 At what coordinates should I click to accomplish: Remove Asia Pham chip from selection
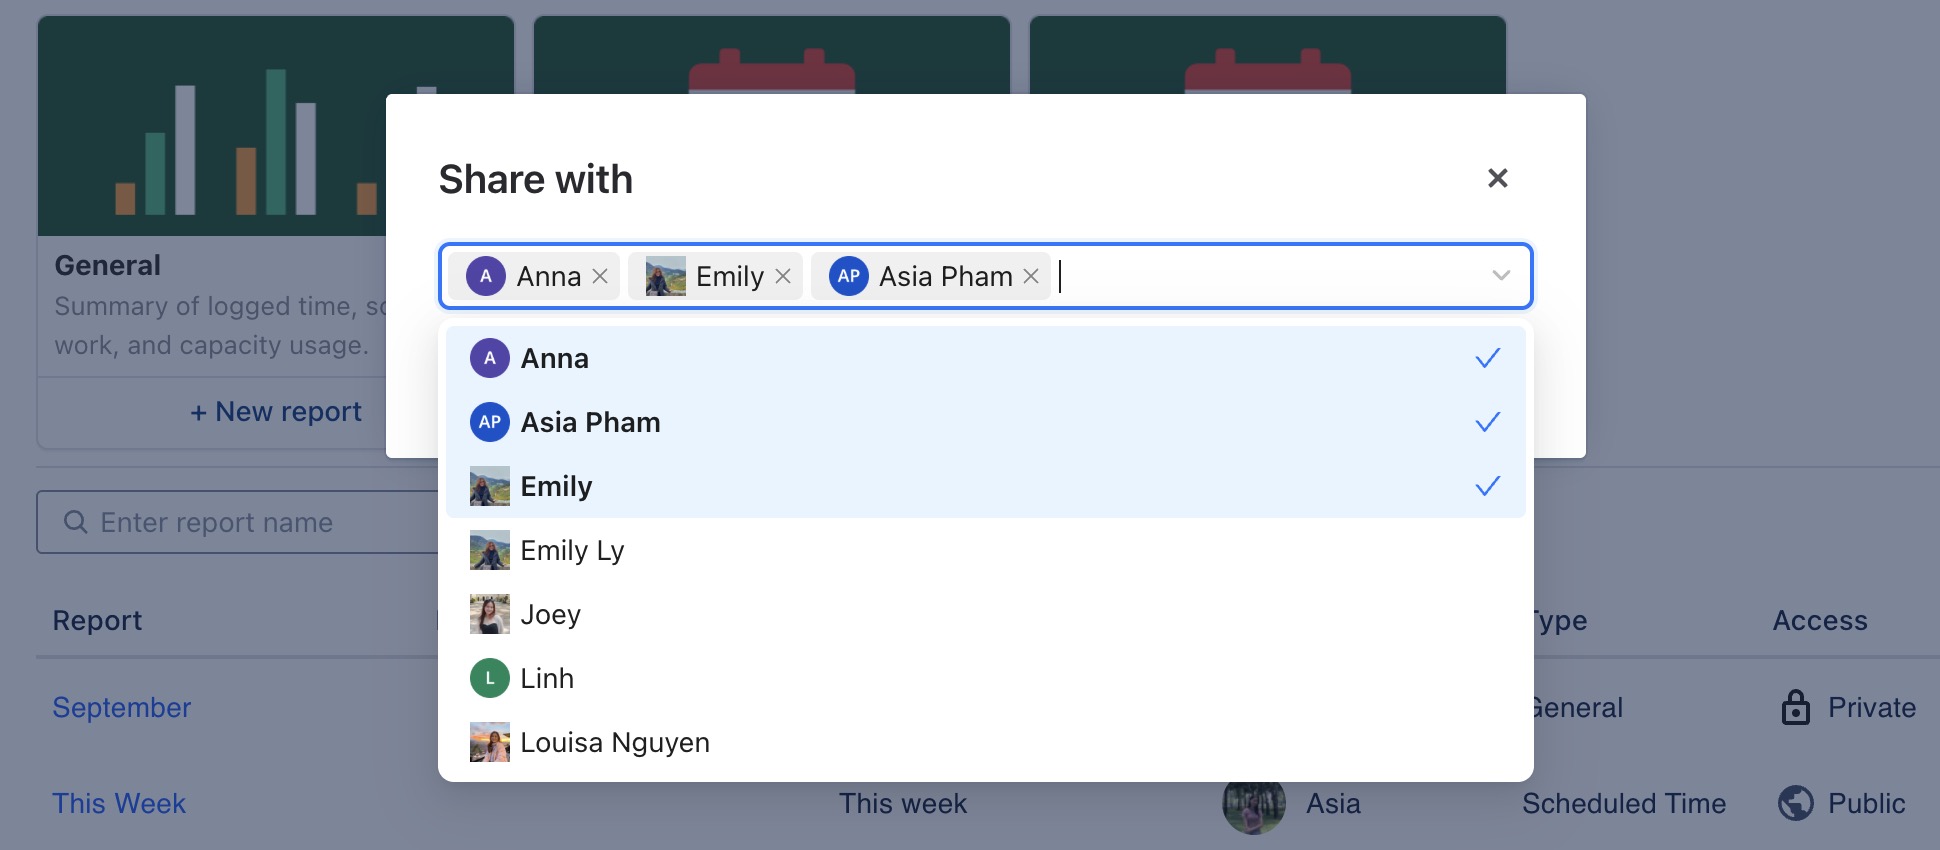[x=1031, y=276]
